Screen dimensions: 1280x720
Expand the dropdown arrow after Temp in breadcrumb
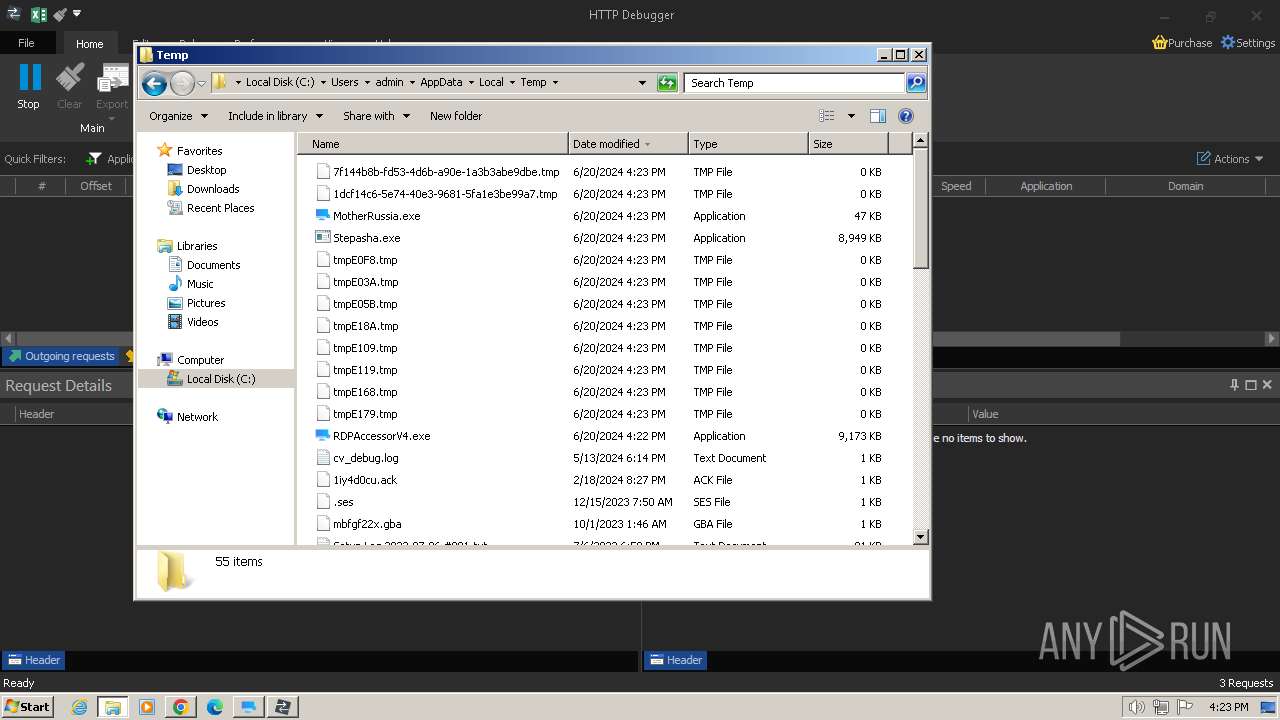pos(555,83)
